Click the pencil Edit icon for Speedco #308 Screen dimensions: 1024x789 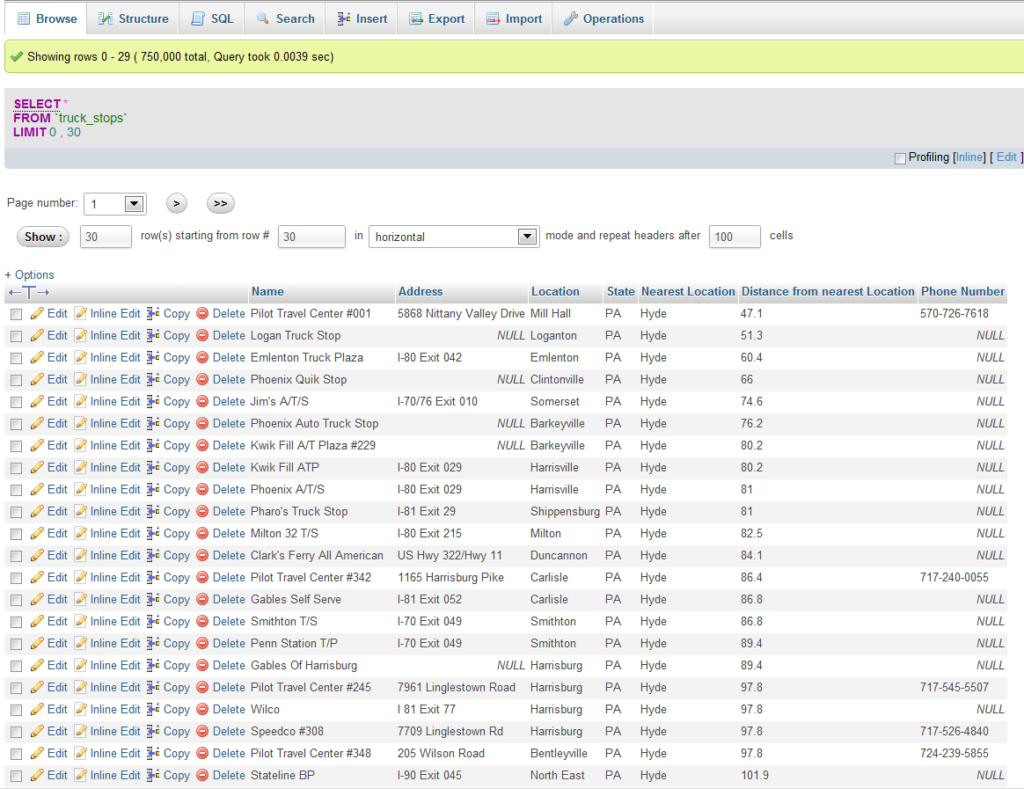(37, 732)
